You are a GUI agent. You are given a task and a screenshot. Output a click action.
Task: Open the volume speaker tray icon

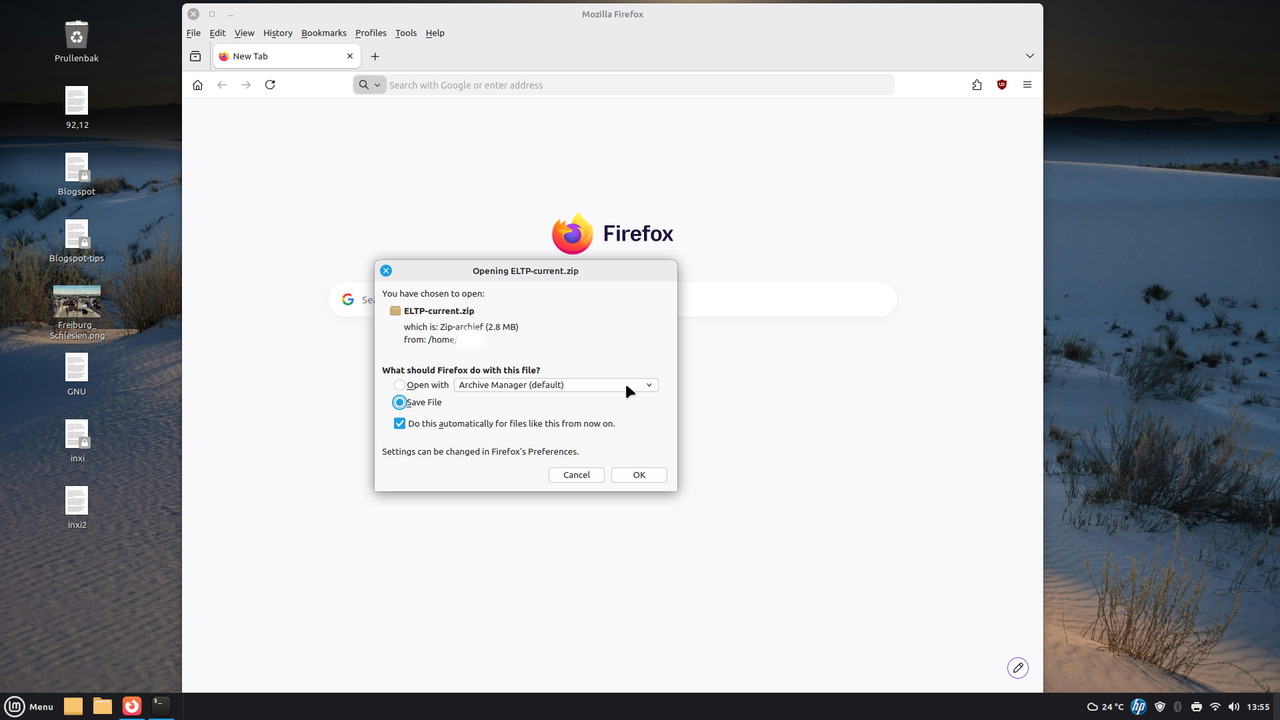(x=1233, y=707)
